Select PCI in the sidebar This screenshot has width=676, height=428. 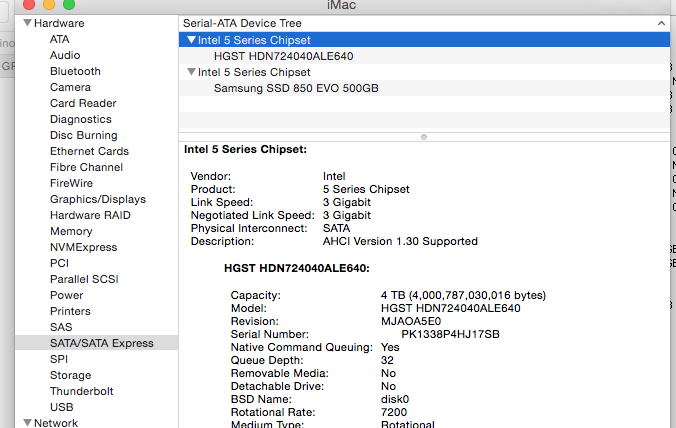tap(59, 263)
